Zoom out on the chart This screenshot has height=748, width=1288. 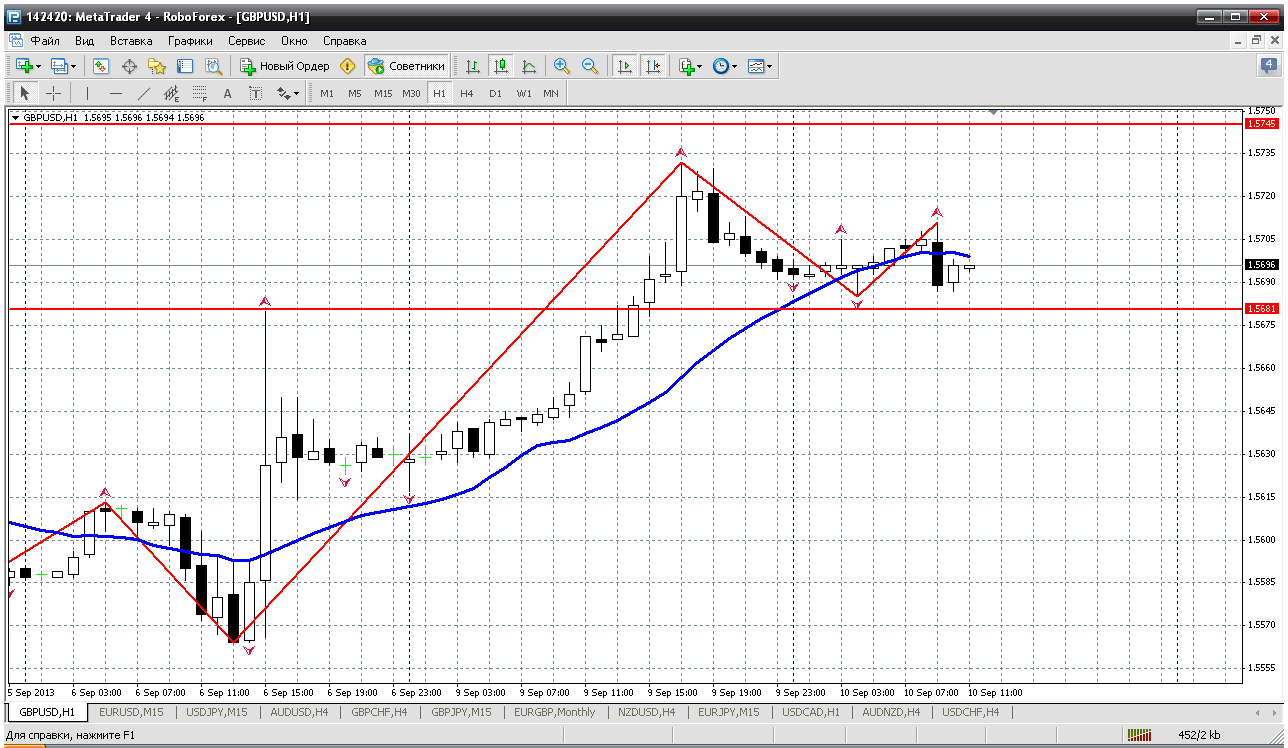coord(590,66)
